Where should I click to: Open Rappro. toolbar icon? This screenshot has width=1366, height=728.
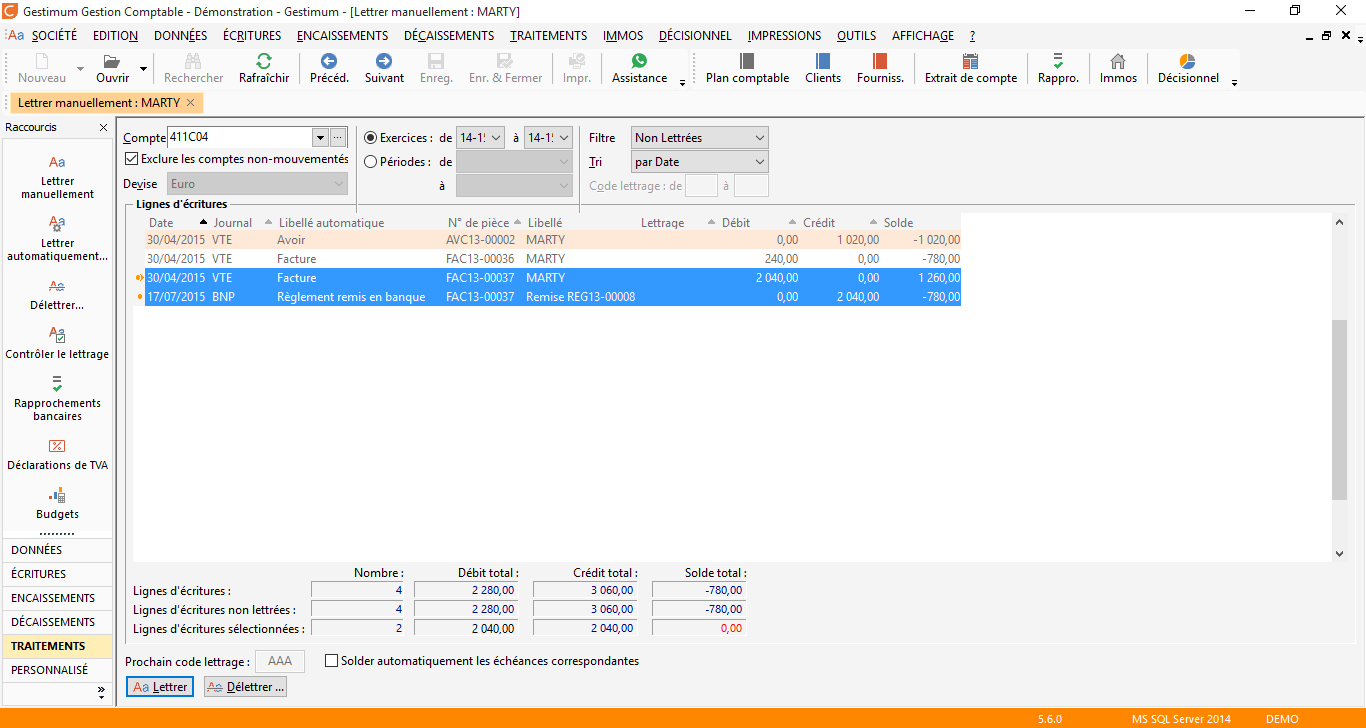[x=1058, y=62]
